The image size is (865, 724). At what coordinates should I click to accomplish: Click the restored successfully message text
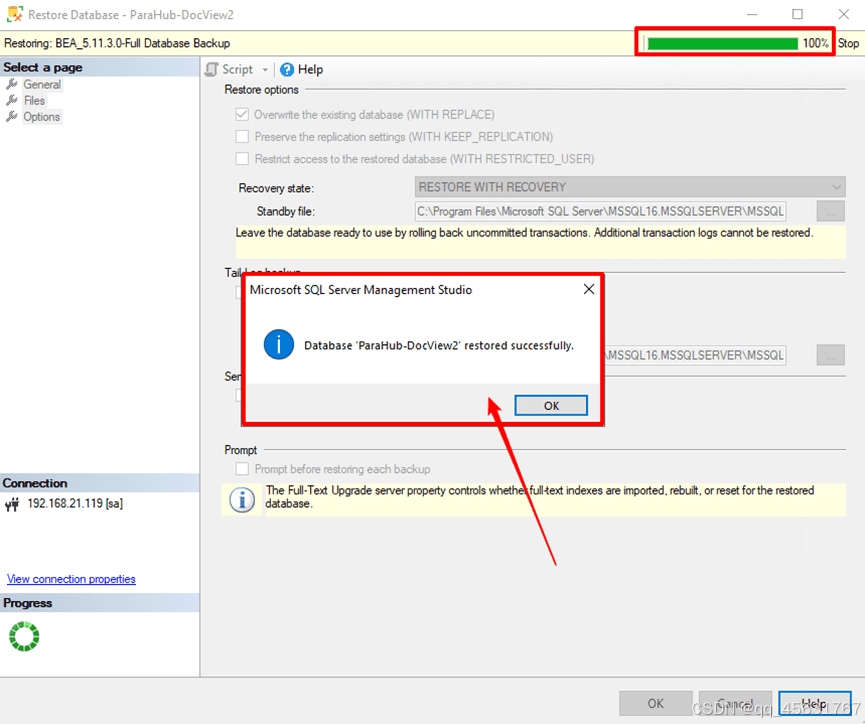439,345
